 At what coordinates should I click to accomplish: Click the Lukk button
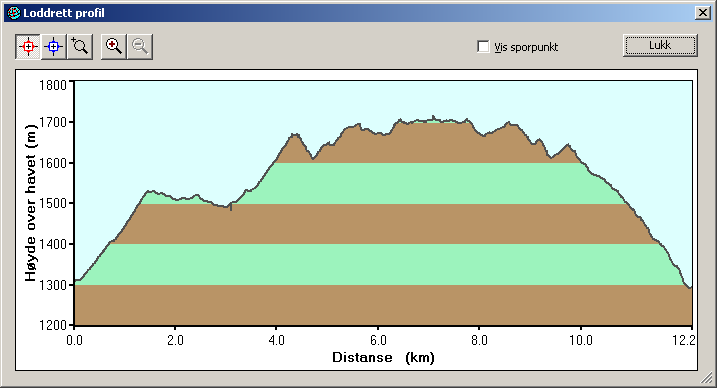pyautogui.click(x=660, y=46)
